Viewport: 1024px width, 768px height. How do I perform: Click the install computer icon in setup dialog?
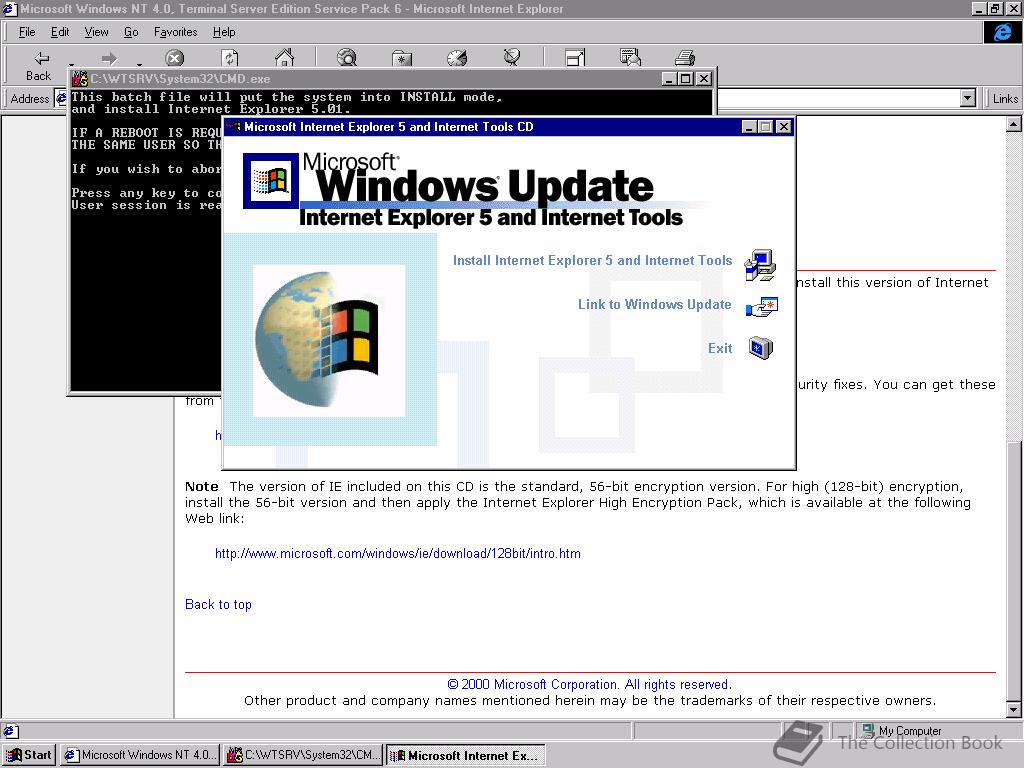tap(760, 265)
